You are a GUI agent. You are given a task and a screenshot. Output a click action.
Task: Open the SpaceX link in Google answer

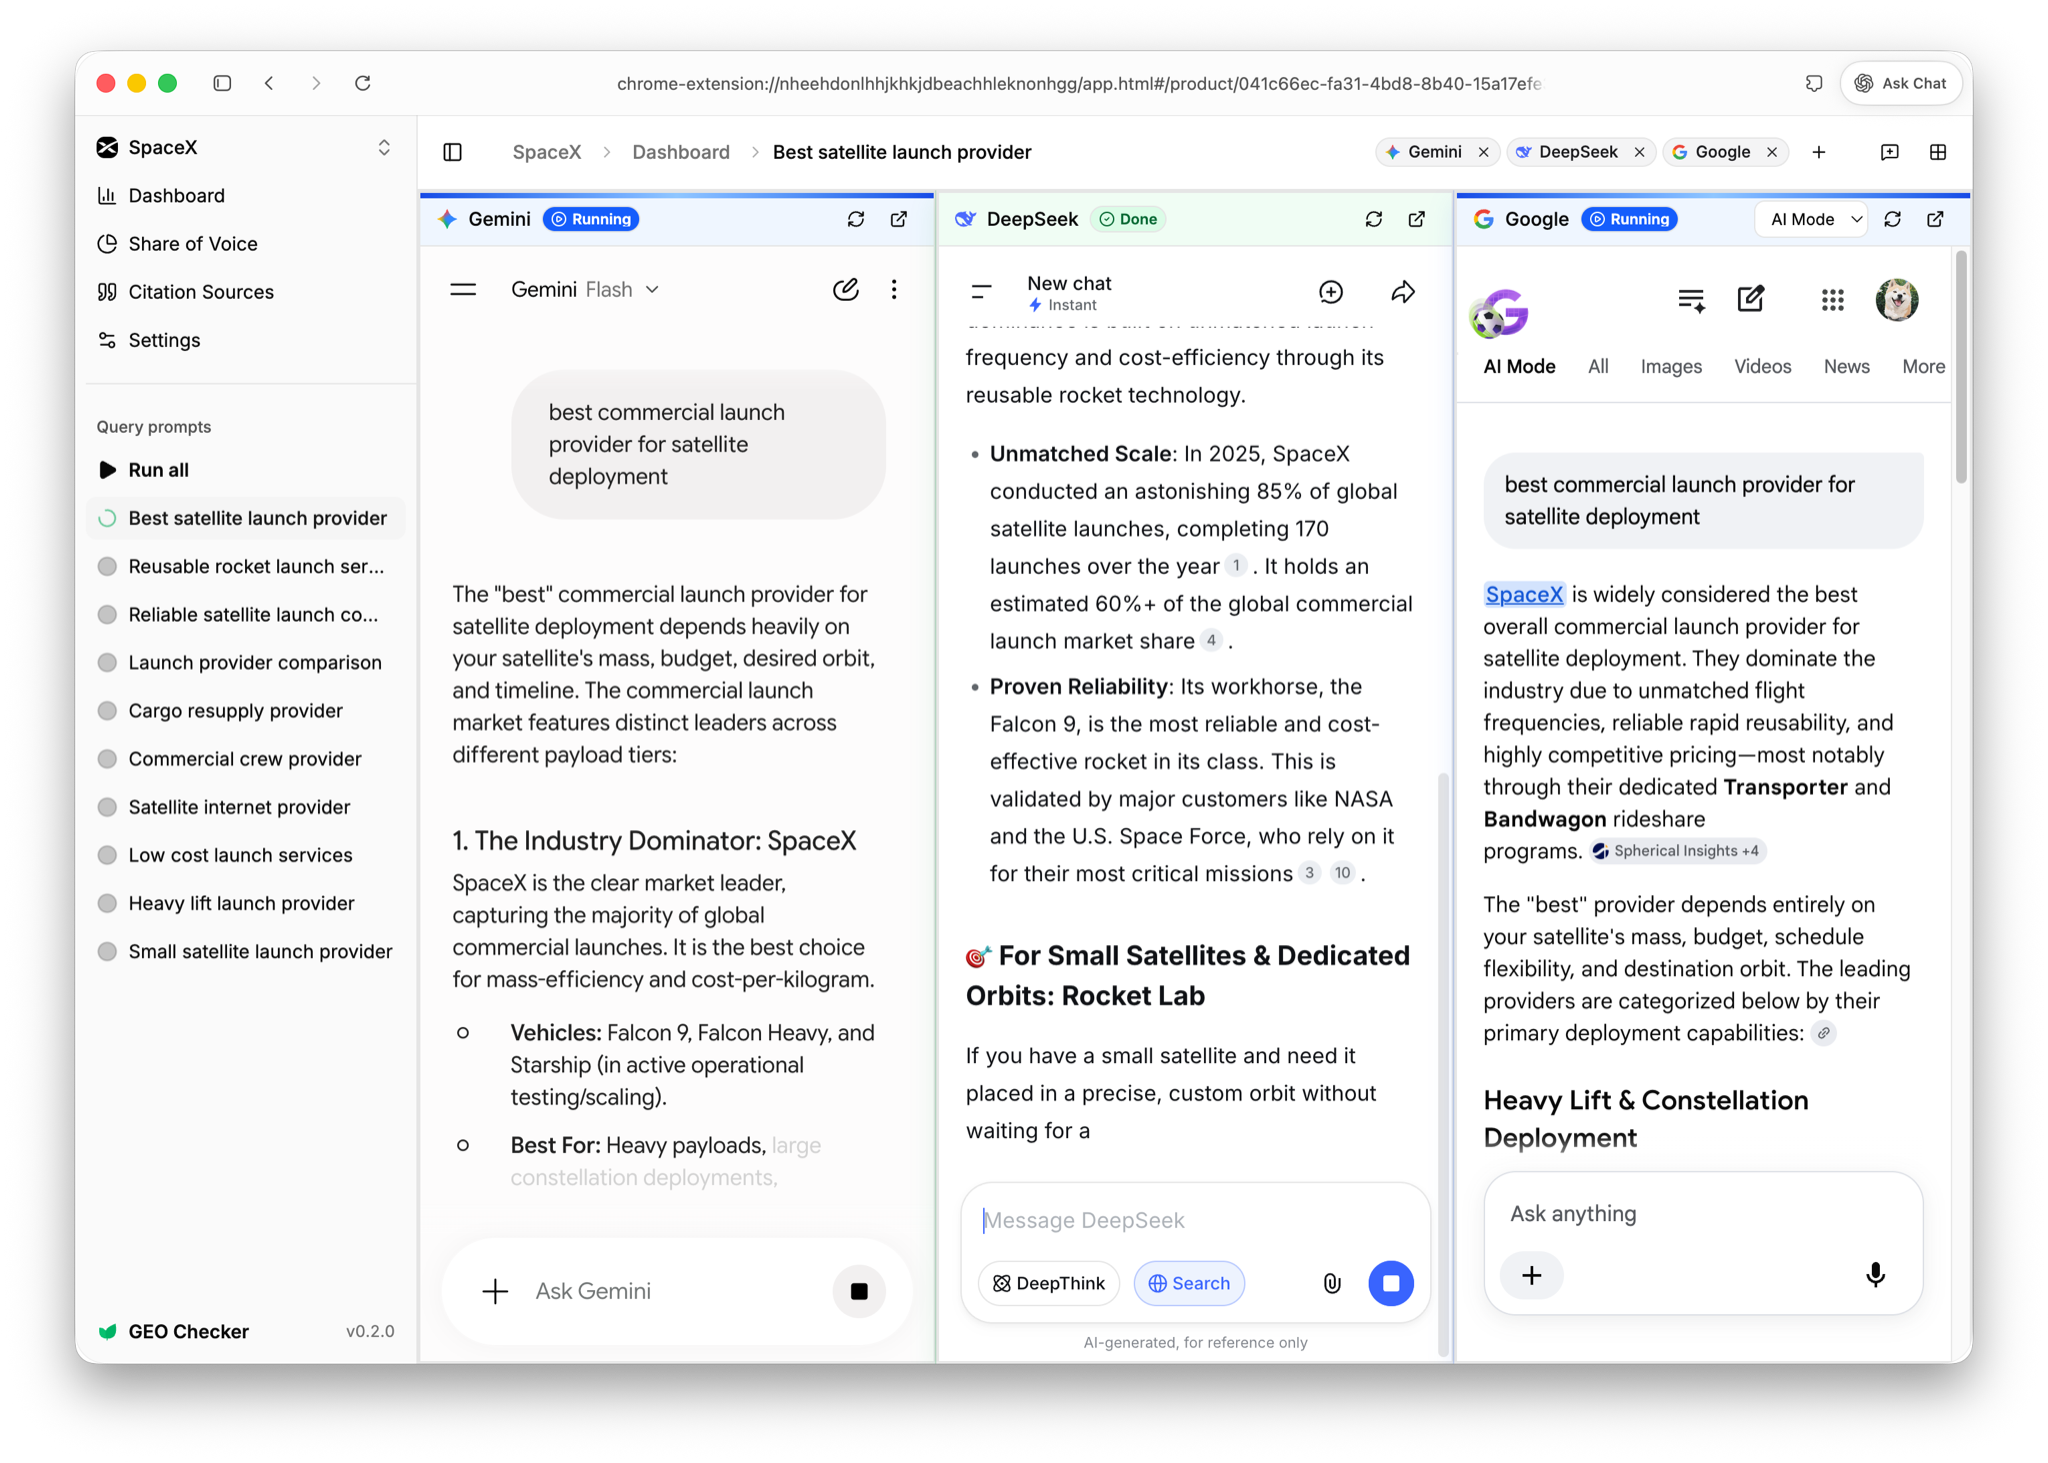point(1524,594)
